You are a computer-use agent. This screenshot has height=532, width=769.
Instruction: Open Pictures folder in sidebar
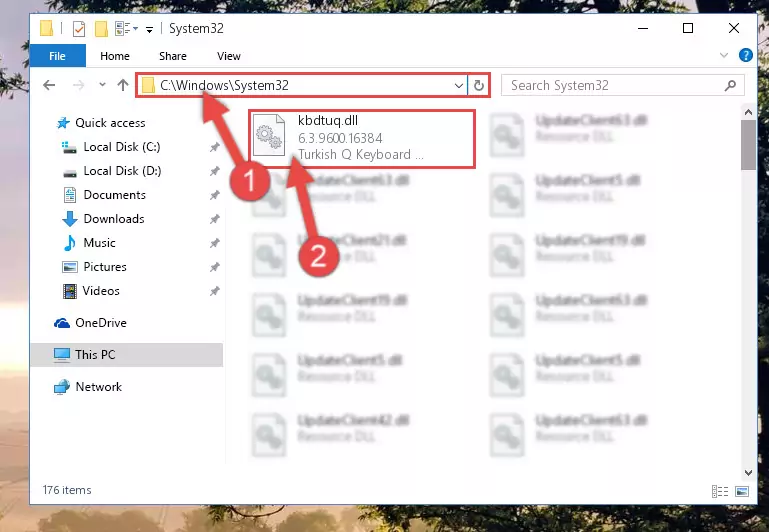coord(105,267)
